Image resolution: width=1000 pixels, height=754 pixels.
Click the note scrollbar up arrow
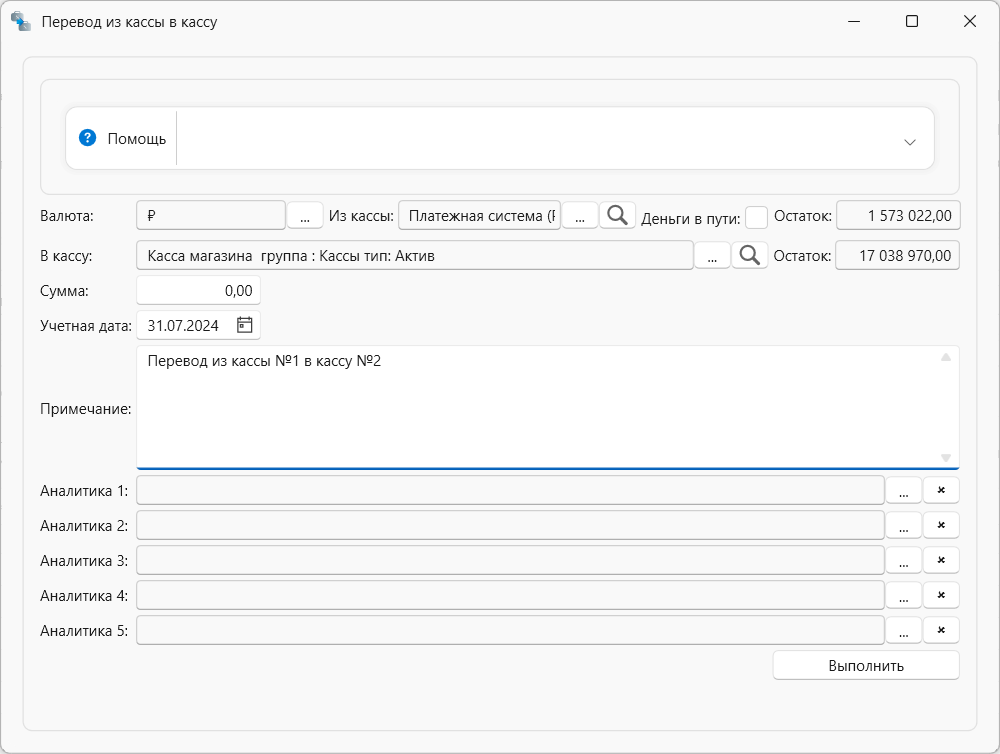pos(946,357)
